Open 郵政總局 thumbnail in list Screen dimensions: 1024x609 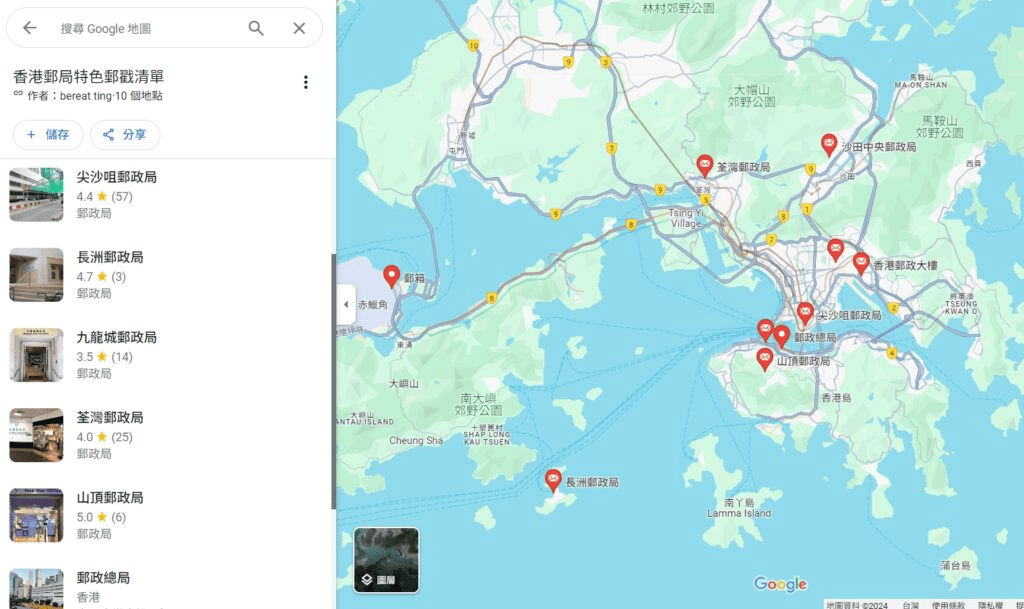tap(37, 589)
